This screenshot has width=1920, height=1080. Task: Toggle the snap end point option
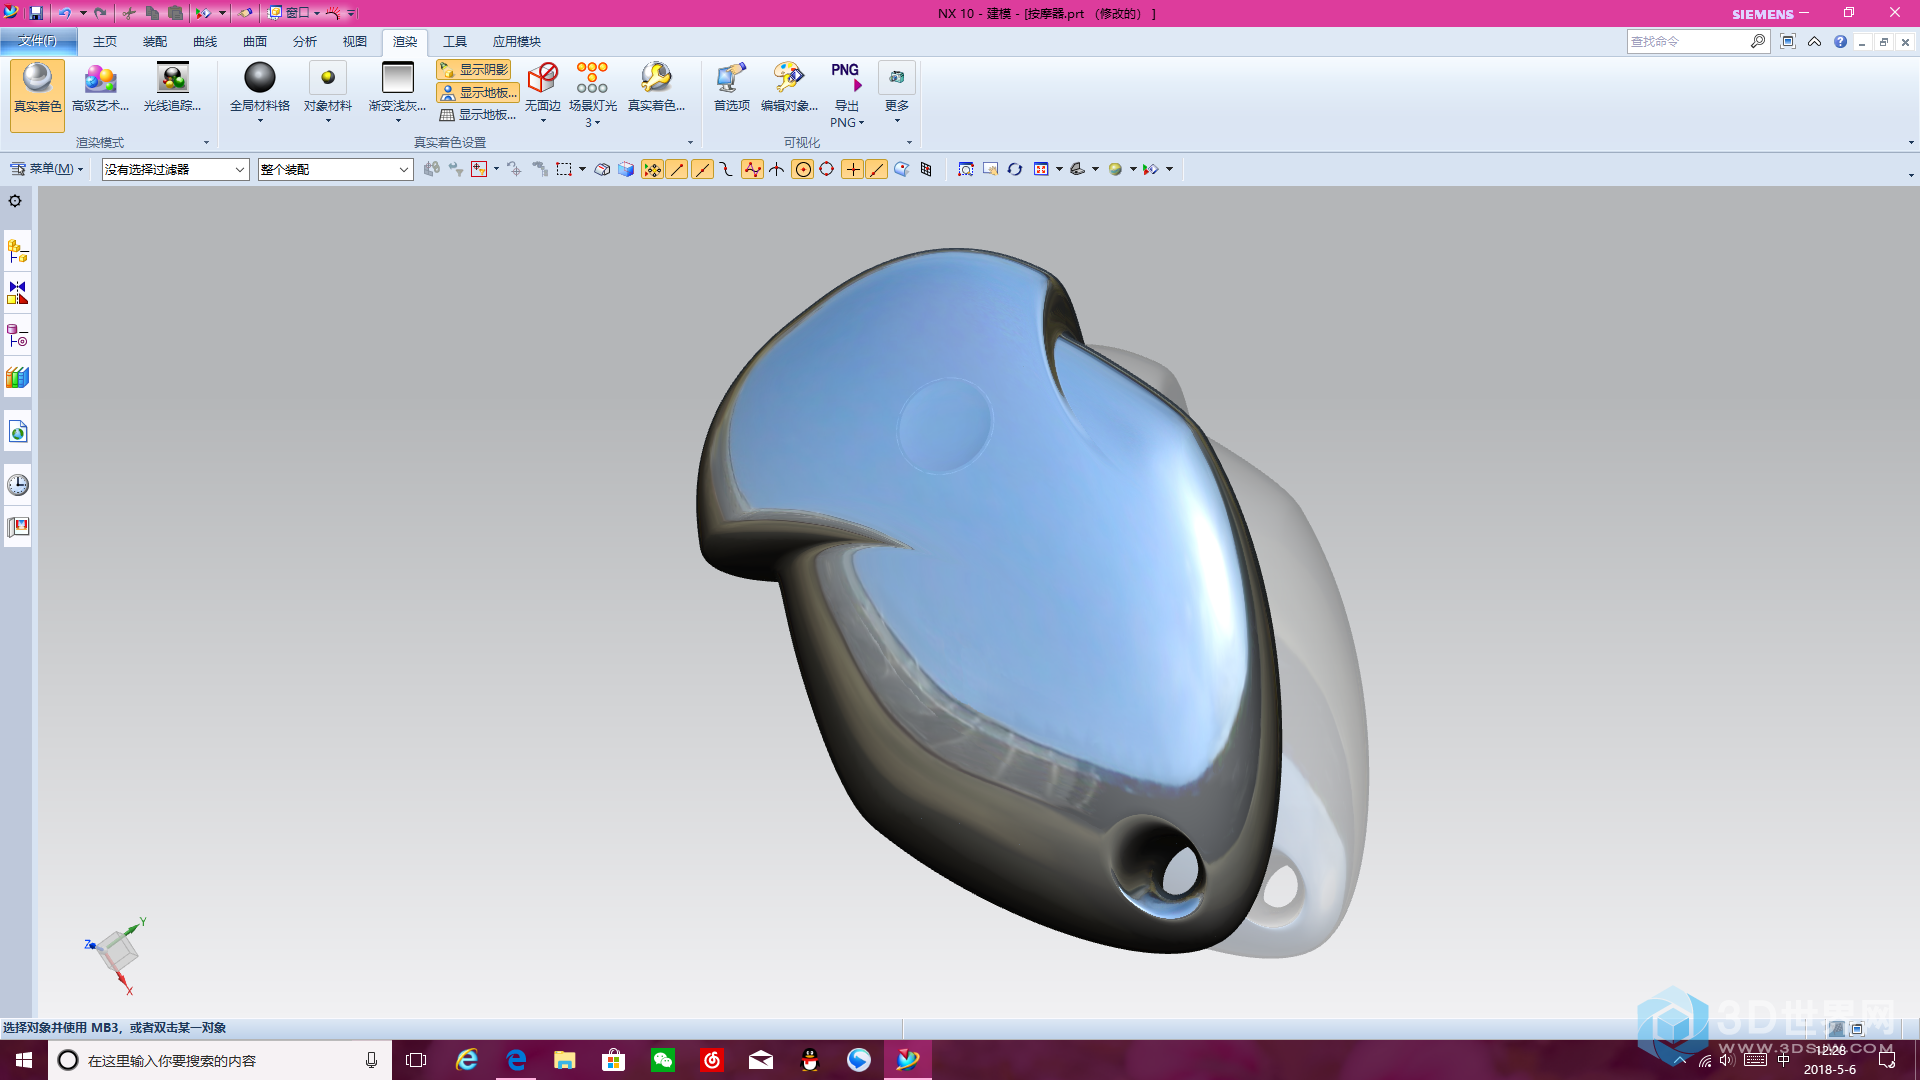[677, 169]
